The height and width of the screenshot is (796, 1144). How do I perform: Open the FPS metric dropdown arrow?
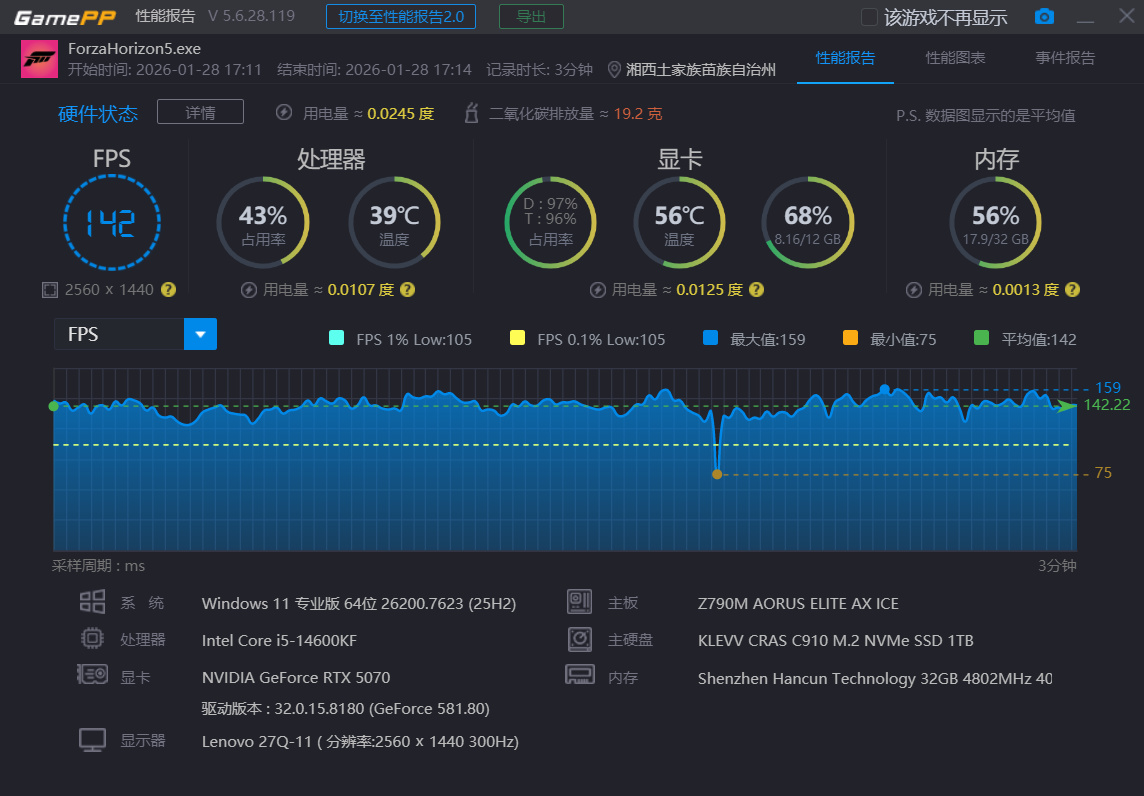(200, 334)
